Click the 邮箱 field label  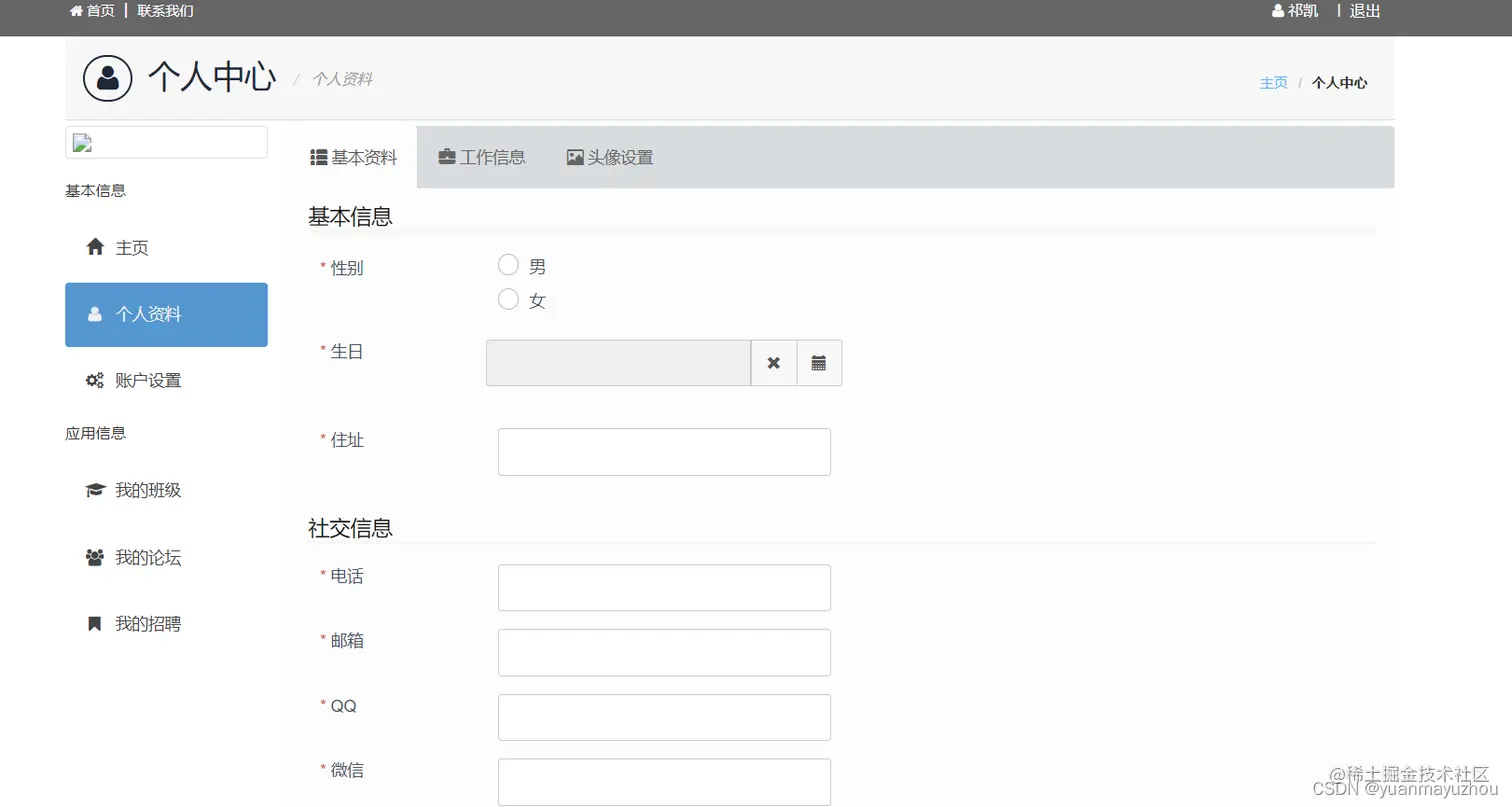tap(347, 641)
